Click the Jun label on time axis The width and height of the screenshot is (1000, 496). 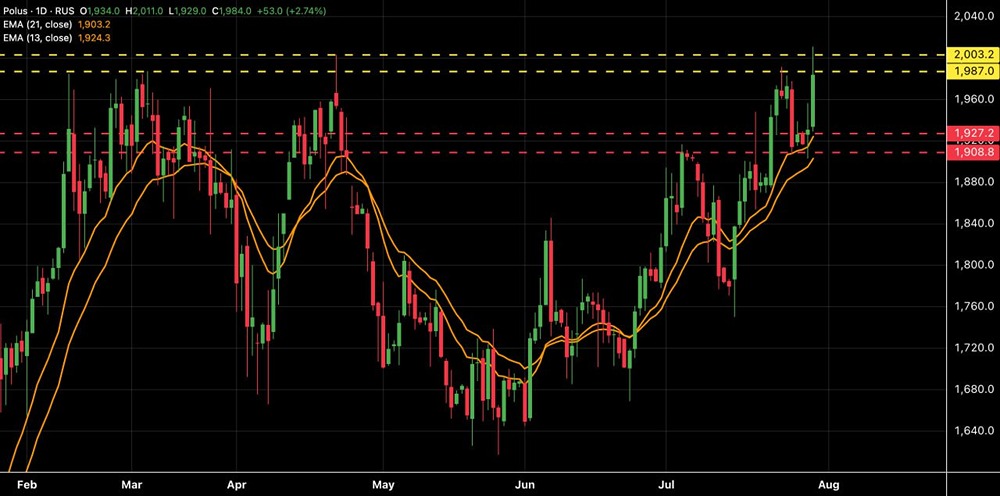(x=524, y=485)
